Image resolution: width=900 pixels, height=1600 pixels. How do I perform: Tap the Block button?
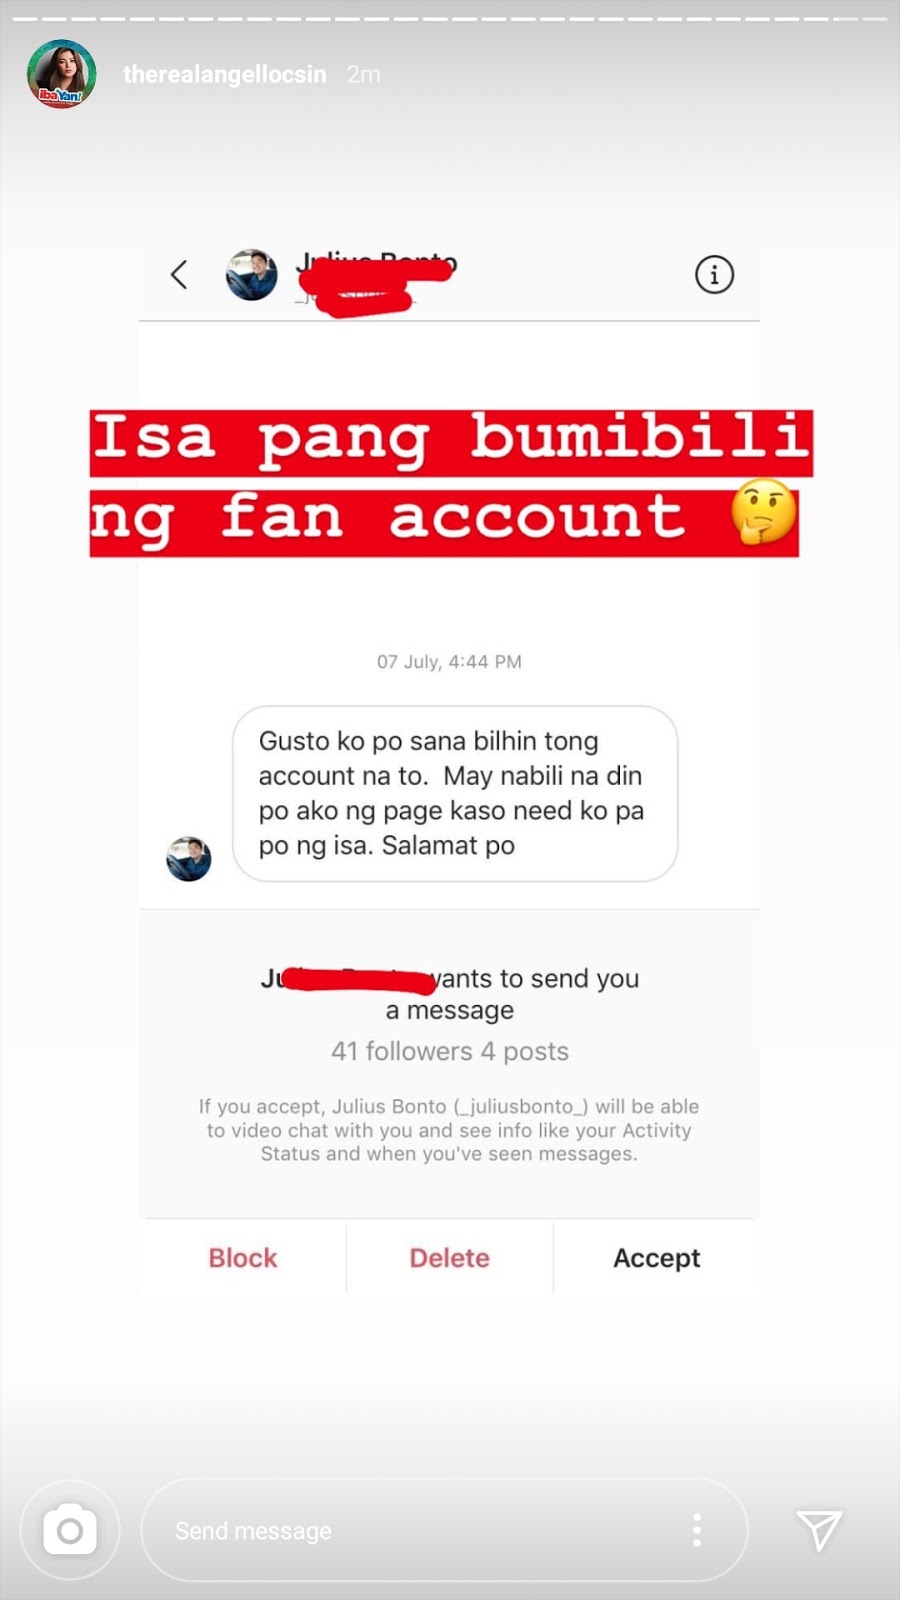pos(243,1258)
